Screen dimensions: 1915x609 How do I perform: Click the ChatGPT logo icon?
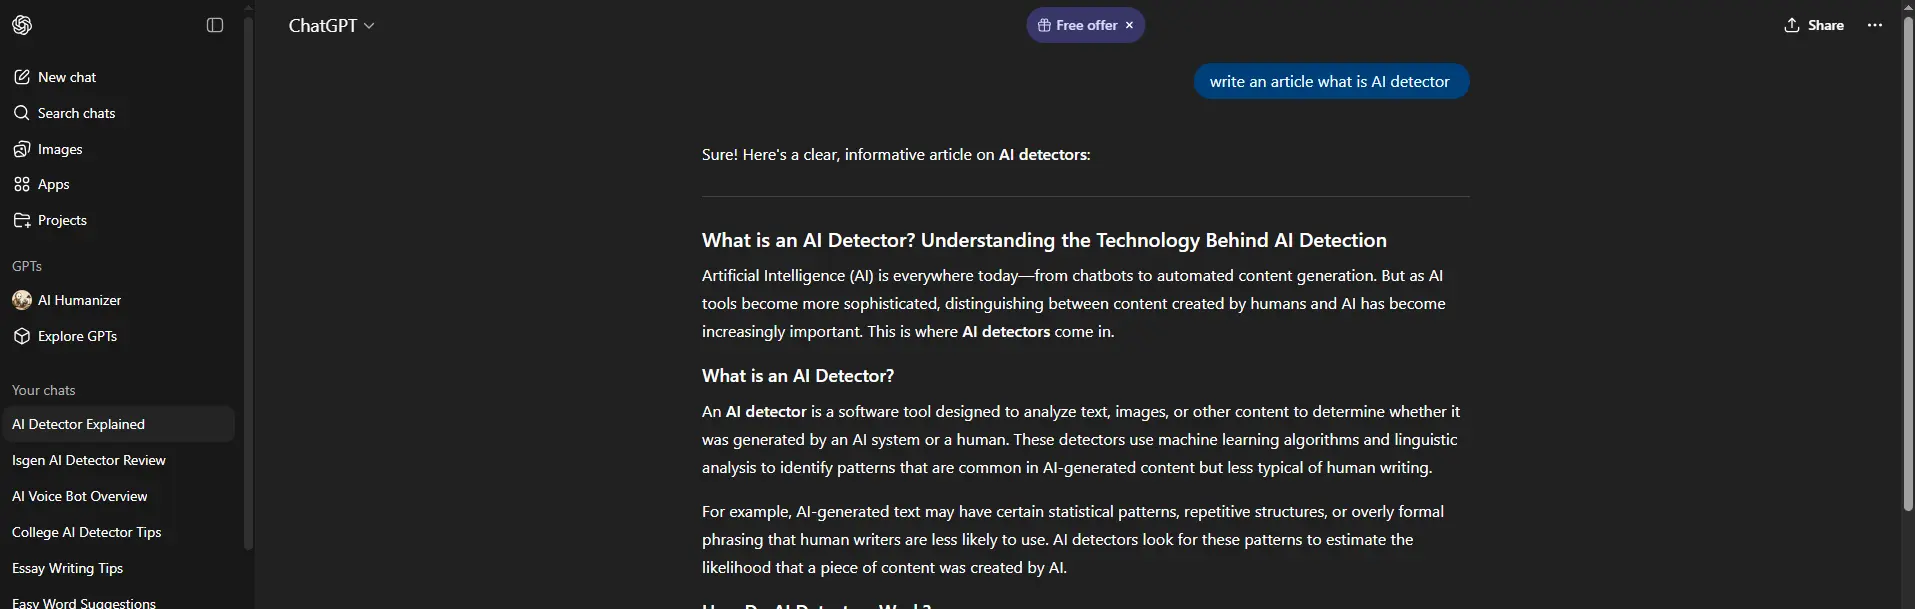point(22,25)
